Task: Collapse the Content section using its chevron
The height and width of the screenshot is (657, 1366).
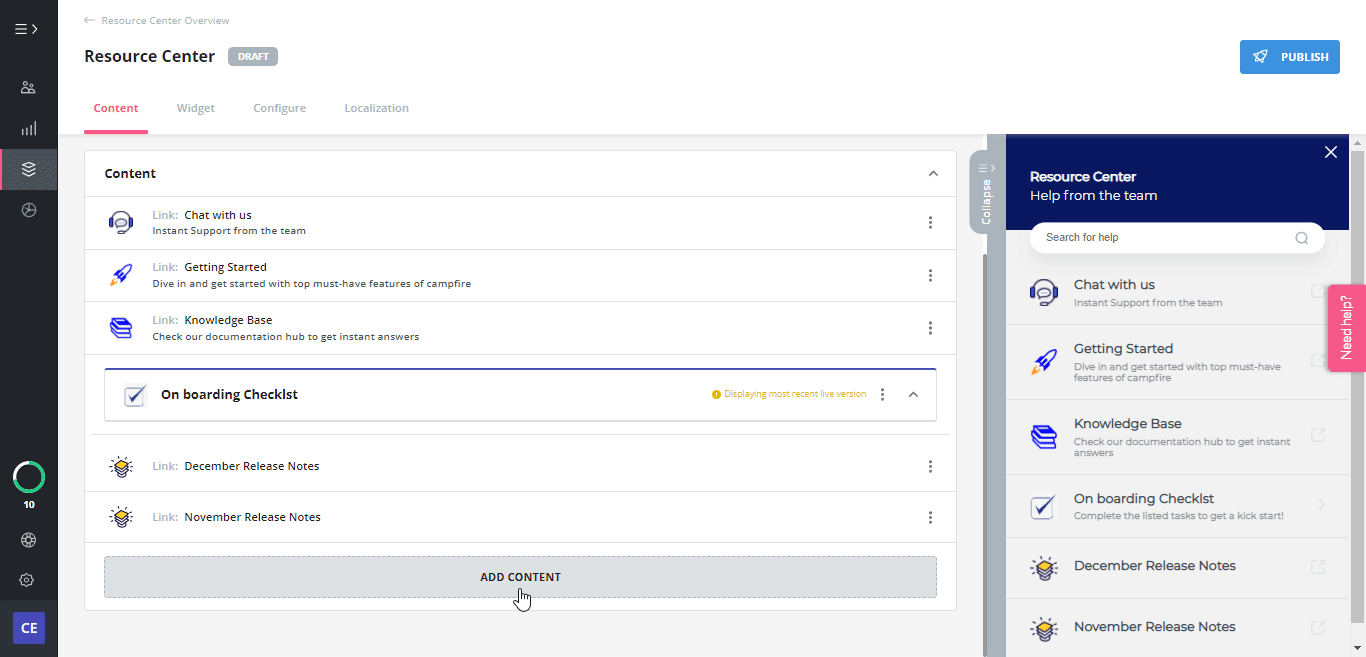Action: click(933, 173)
